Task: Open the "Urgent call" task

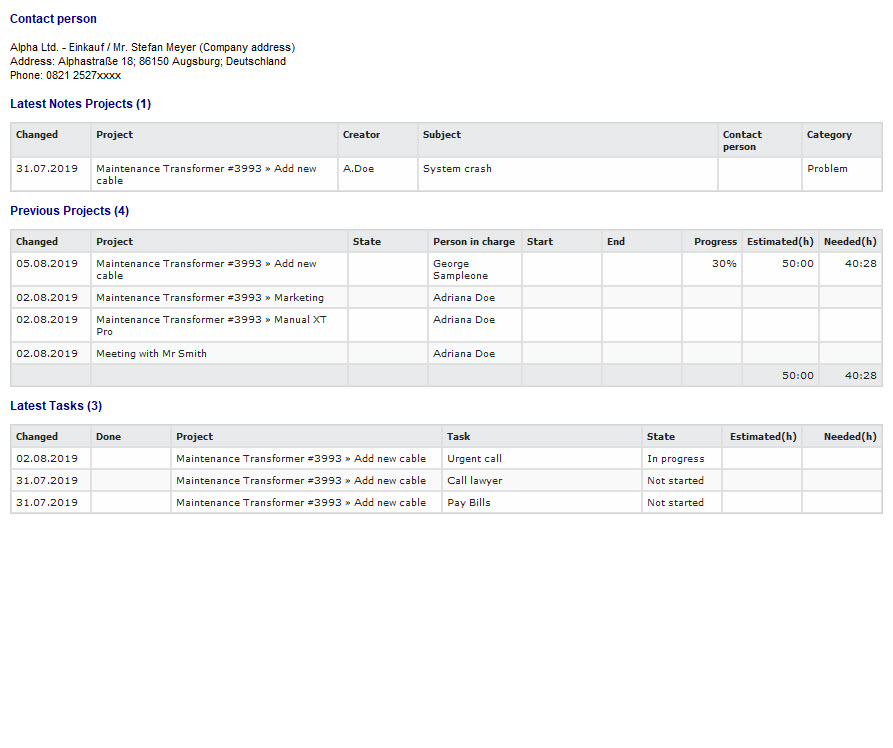Action: pos(474,459)
